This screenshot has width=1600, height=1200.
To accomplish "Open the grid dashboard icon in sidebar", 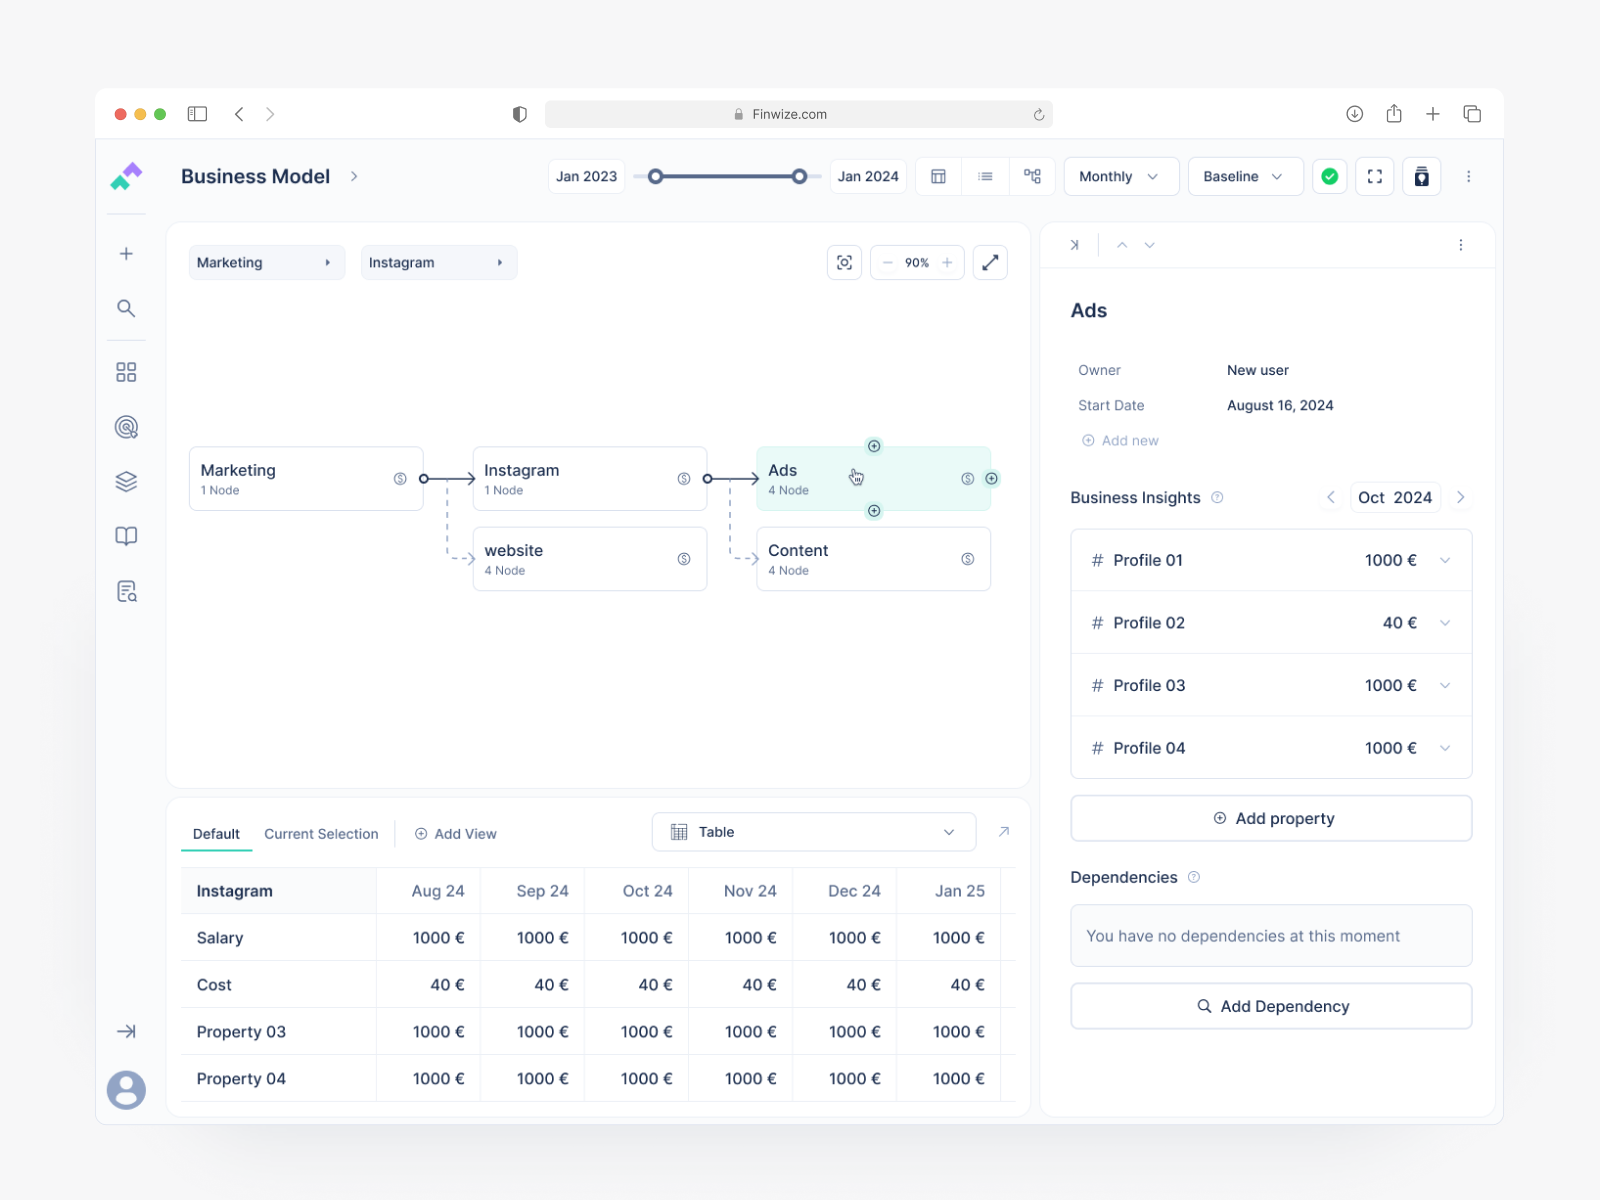I will [x=126, y=371].
